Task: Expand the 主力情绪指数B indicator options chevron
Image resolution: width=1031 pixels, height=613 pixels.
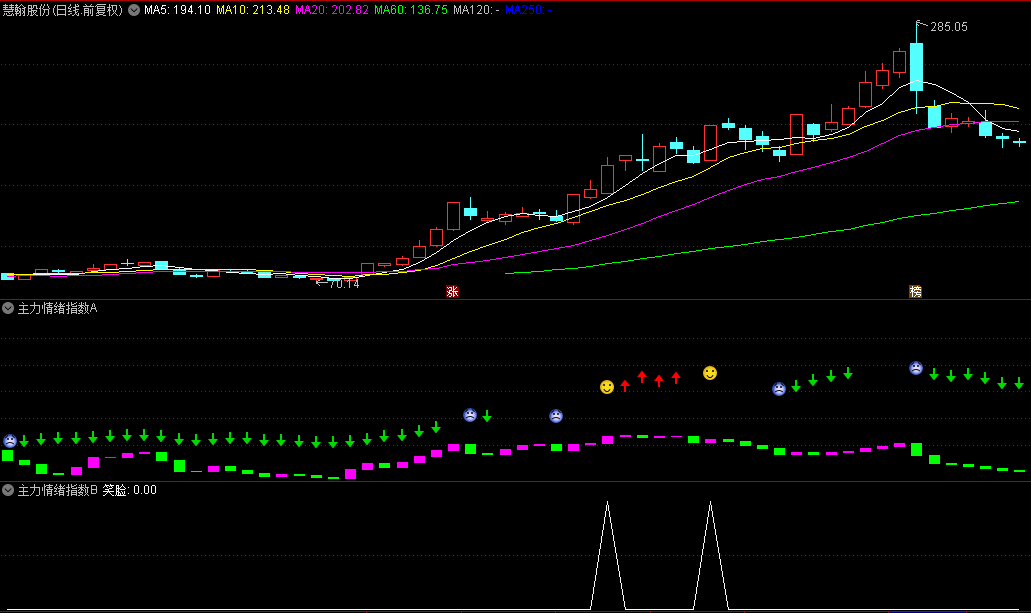Action: click(x=8, y=490)
